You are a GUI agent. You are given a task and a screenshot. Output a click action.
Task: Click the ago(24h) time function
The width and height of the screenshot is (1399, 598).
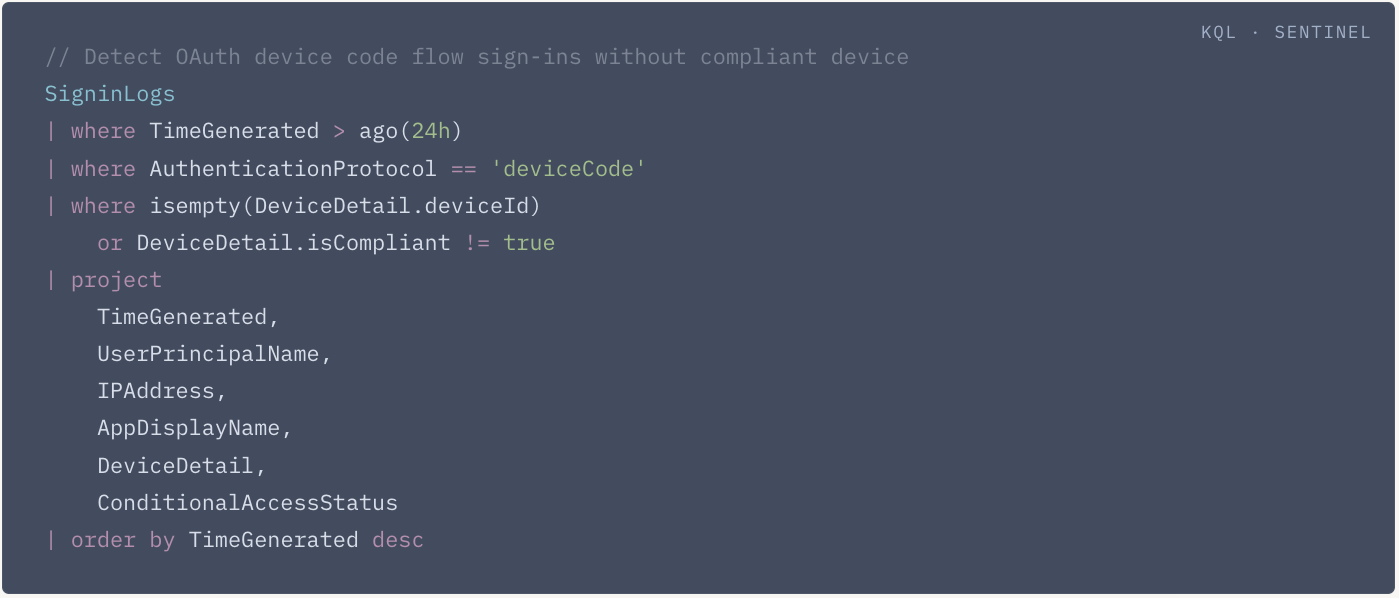pos(410,131)
